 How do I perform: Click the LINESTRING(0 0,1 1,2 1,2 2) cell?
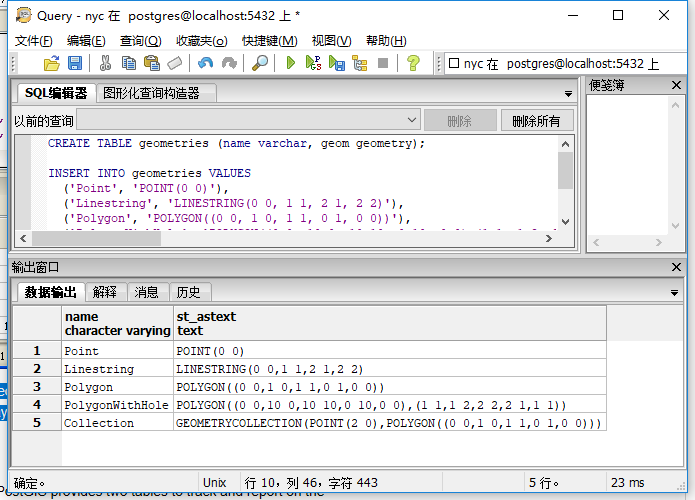[390, 369]
